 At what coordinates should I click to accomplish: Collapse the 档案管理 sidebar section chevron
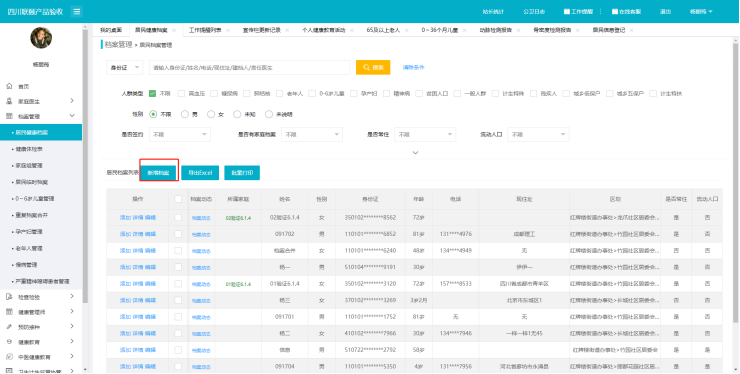click(72, 116)
